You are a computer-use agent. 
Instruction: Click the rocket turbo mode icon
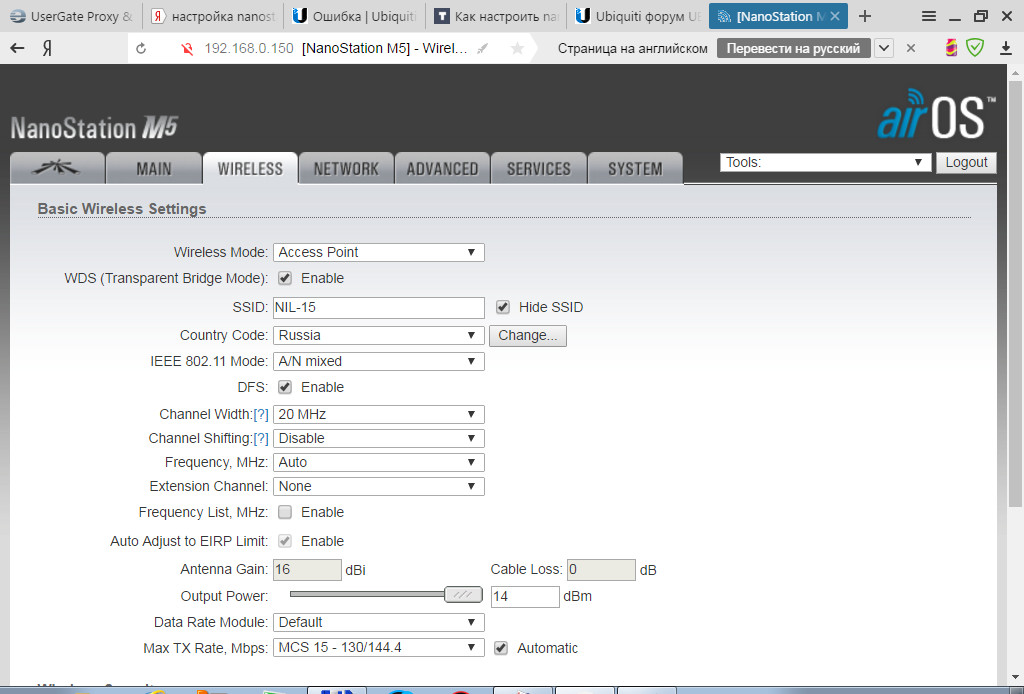pyautogui.click(x=483, y=48)
